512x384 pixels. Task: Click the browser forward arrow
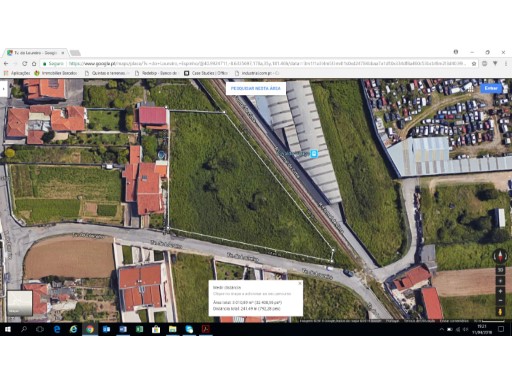15,63
